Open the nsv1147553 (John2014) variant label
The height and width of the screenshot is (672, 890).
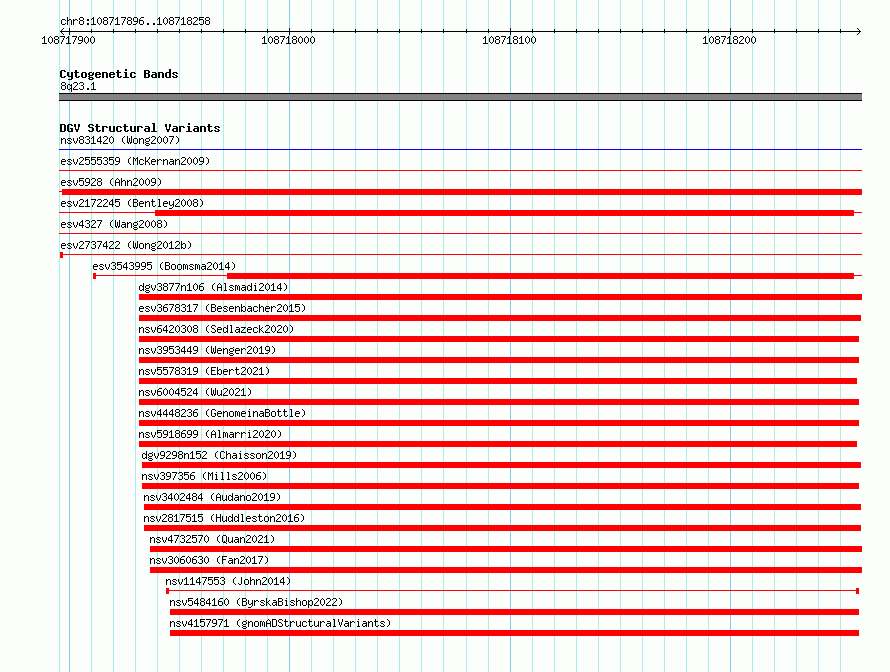[x=228, y=581]
